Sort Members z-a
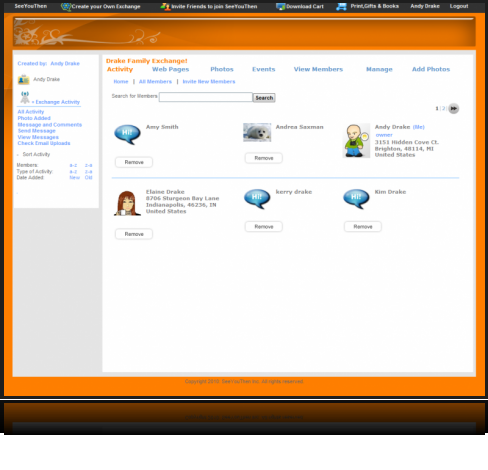Screen dimensions: 488x470 point(88,165)
